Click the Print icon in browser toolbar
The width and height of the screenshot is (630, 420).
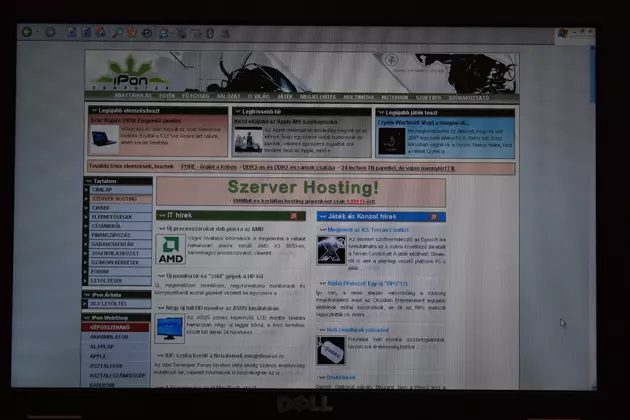point(182,33)
